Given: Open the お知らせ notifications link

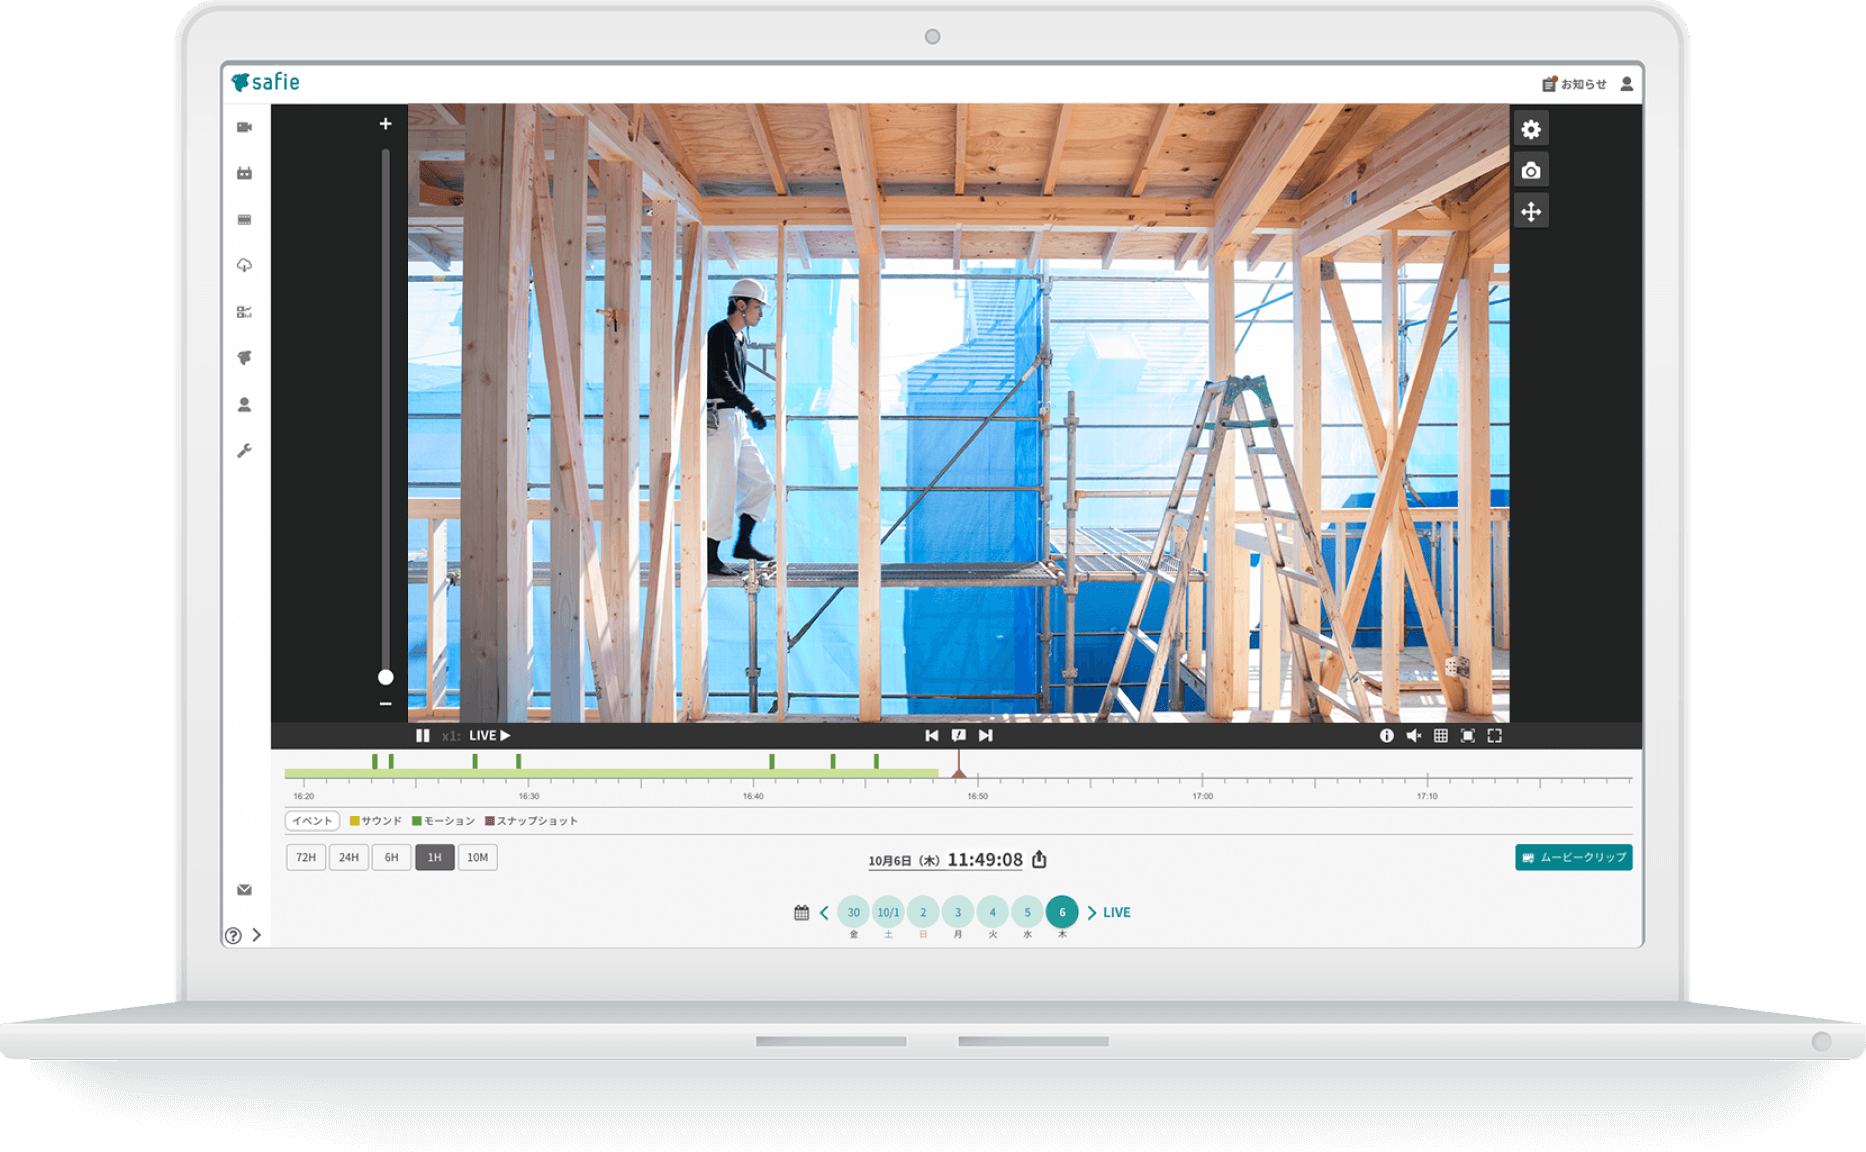Looking at the screenshot, I should pos(1575,84).
